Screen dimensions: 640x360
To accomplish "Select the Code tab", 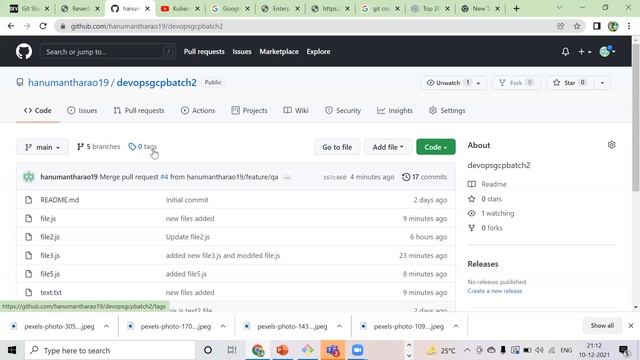I will click(x=38, y=111).
